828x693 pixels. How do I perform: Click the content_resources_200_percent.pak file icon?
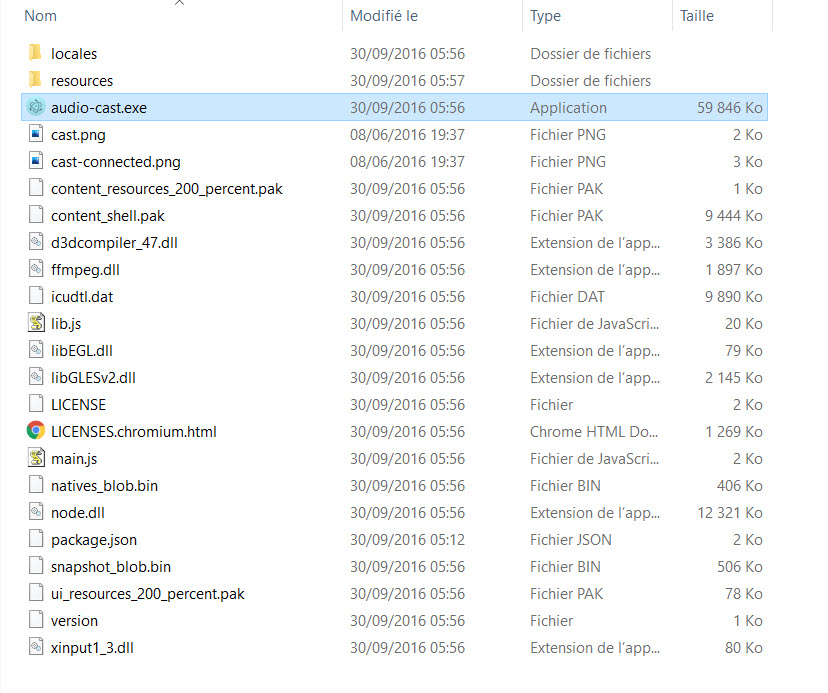35,188
